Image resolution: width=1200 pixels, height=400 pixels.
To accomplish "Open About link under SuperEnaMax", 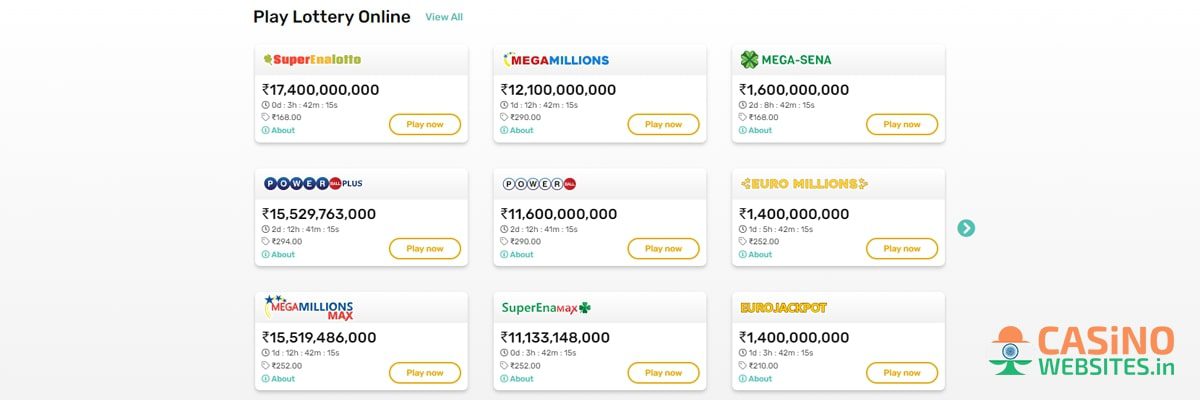I will pos(517,378).
